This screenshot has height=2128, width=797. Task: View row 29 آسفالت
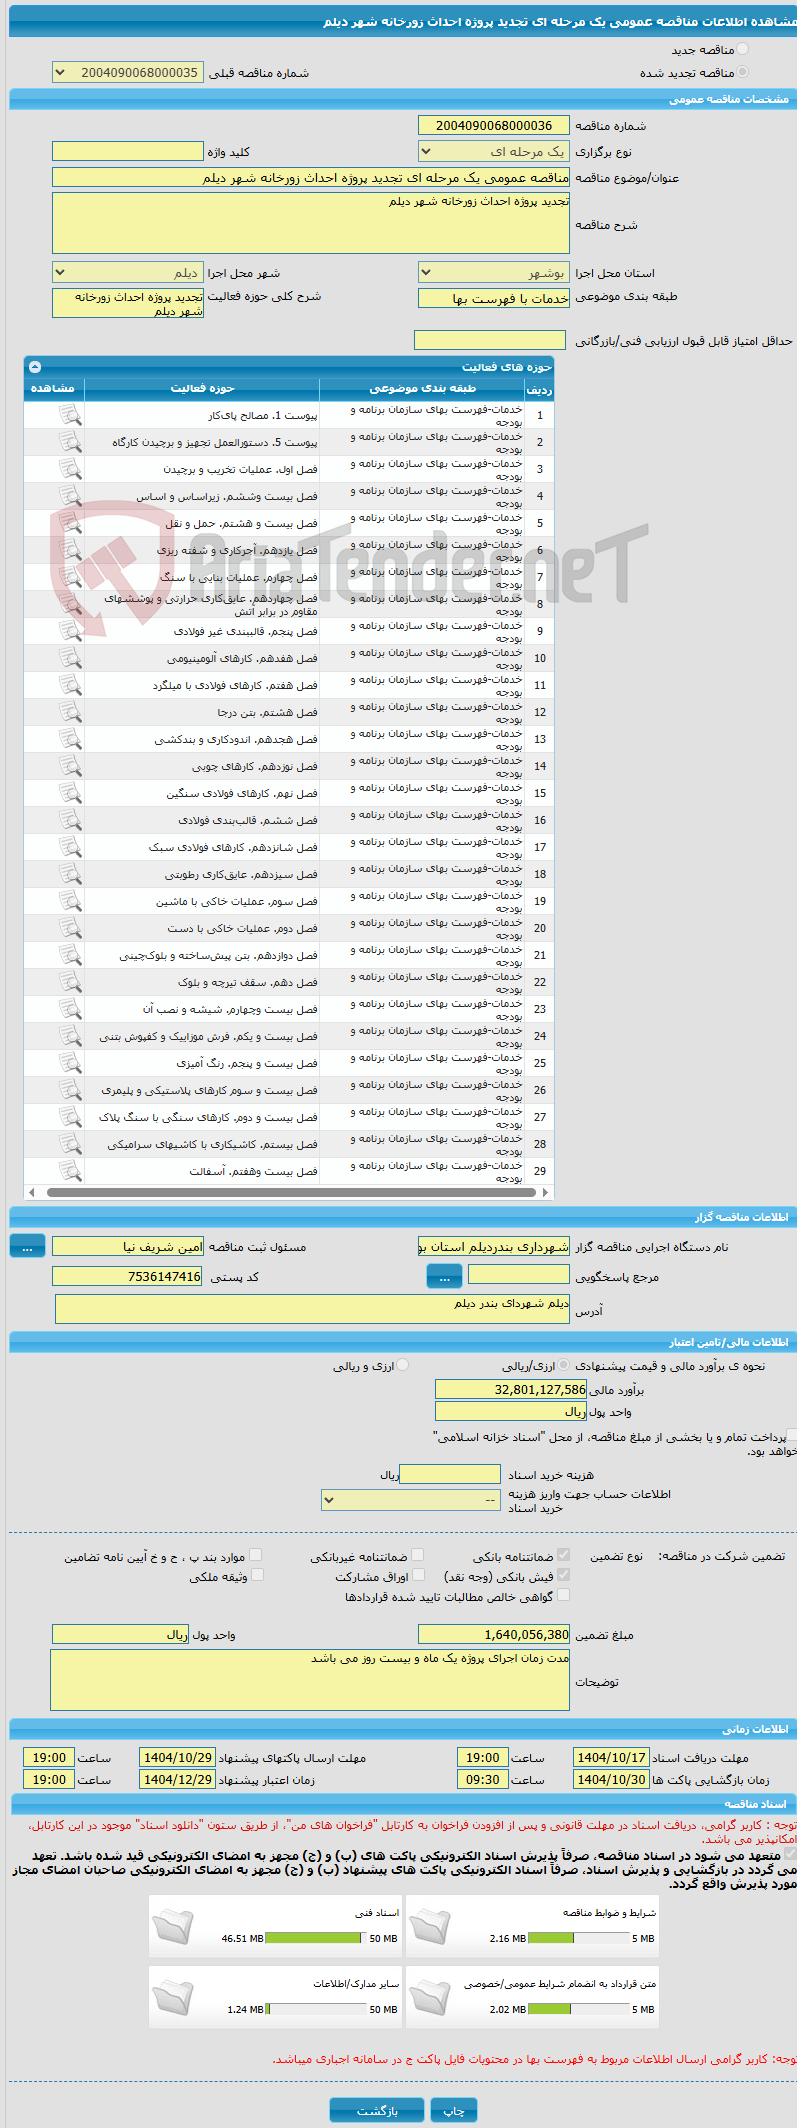click(x=70, y=1171)
